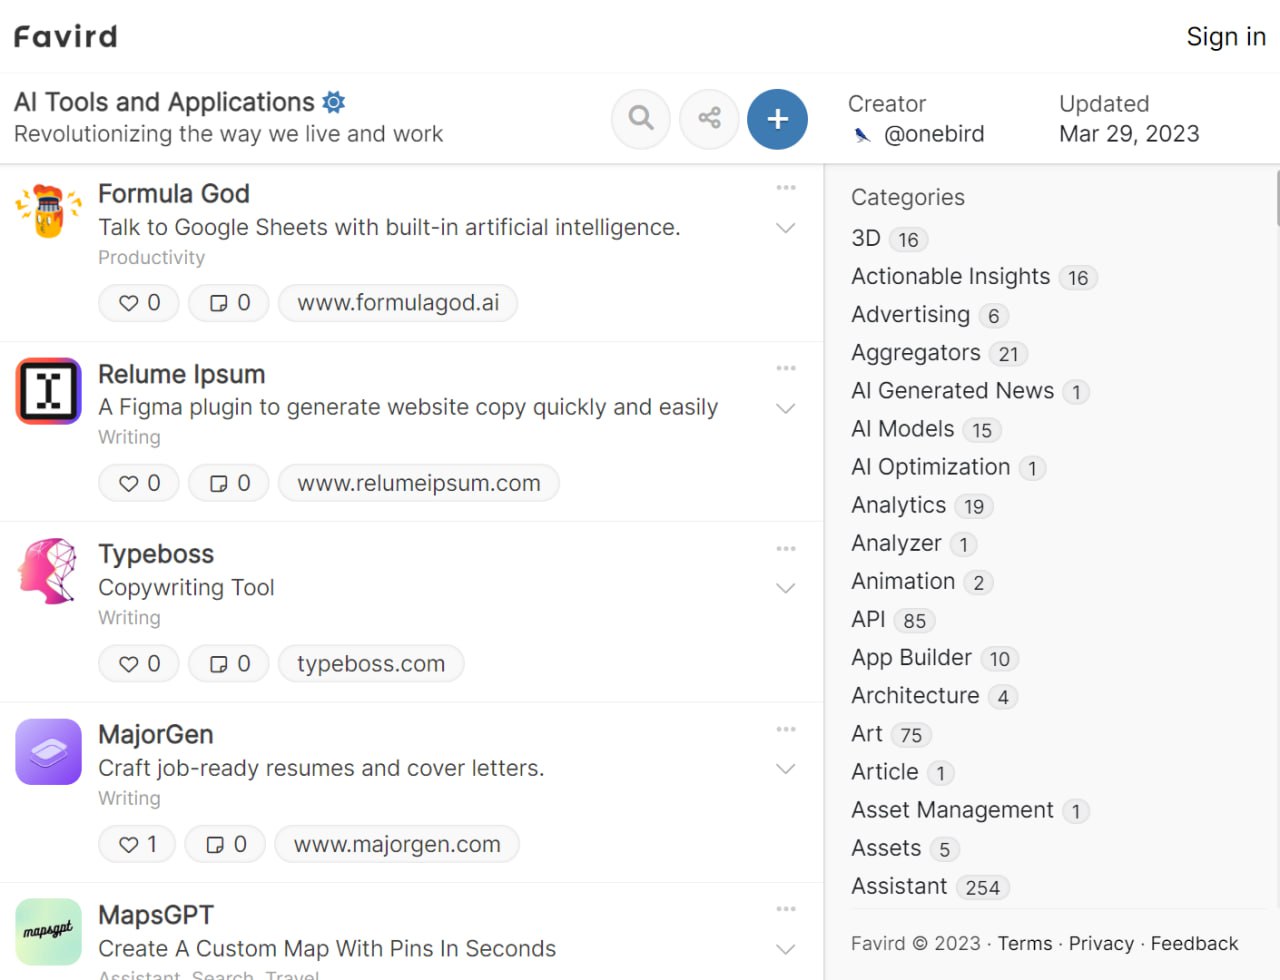The image size is (1280, 980).
Task: Select the MajorGen purple app icon
Action: click(x=48, y=751)
